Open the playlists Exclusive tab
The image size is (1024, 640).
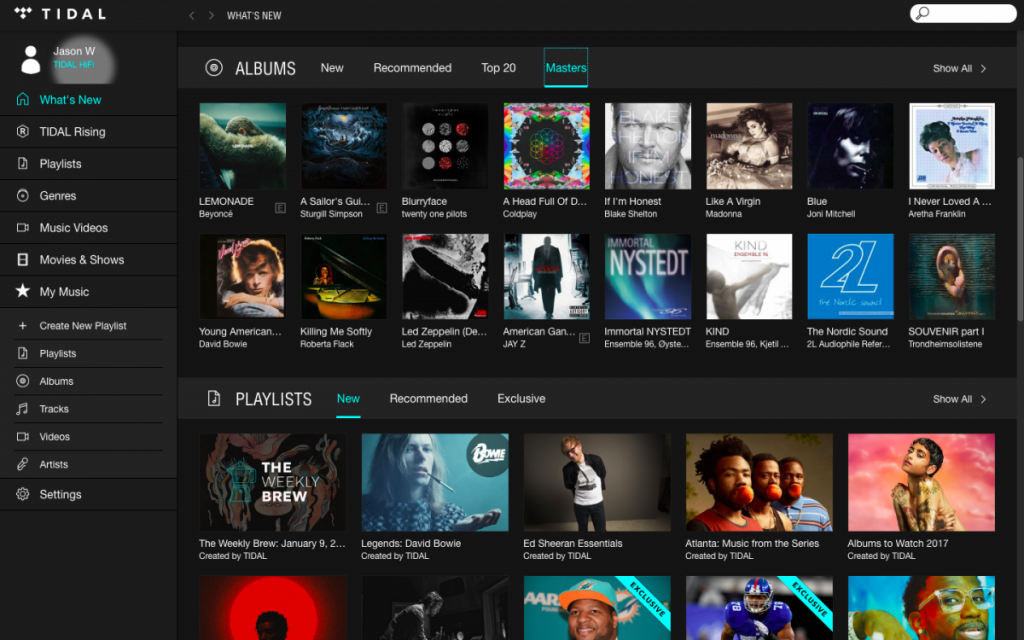pyautogui.click(x=521, y=398)
